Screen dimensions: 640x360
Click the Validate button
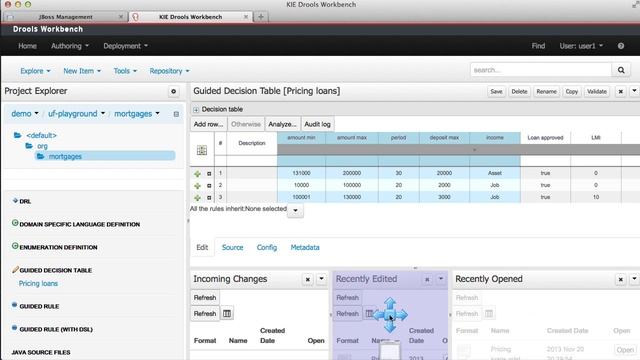tap(596, 91)
